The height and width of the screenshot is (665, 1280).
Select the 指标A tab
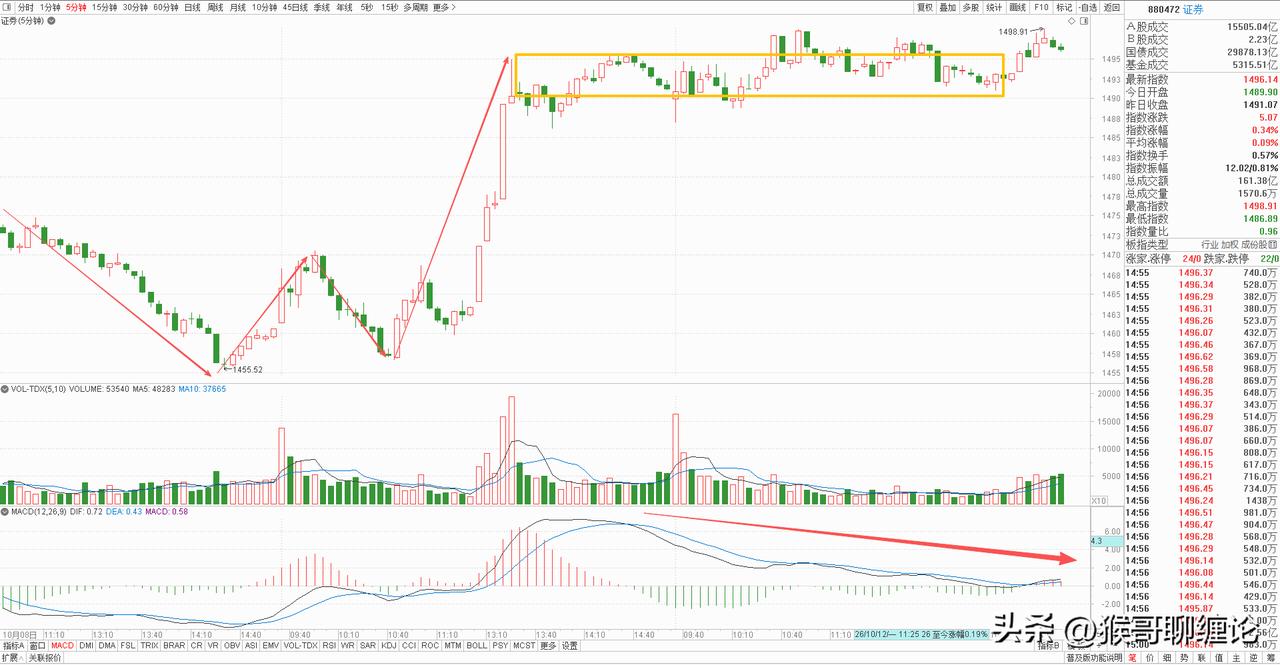tap(13, 646)
